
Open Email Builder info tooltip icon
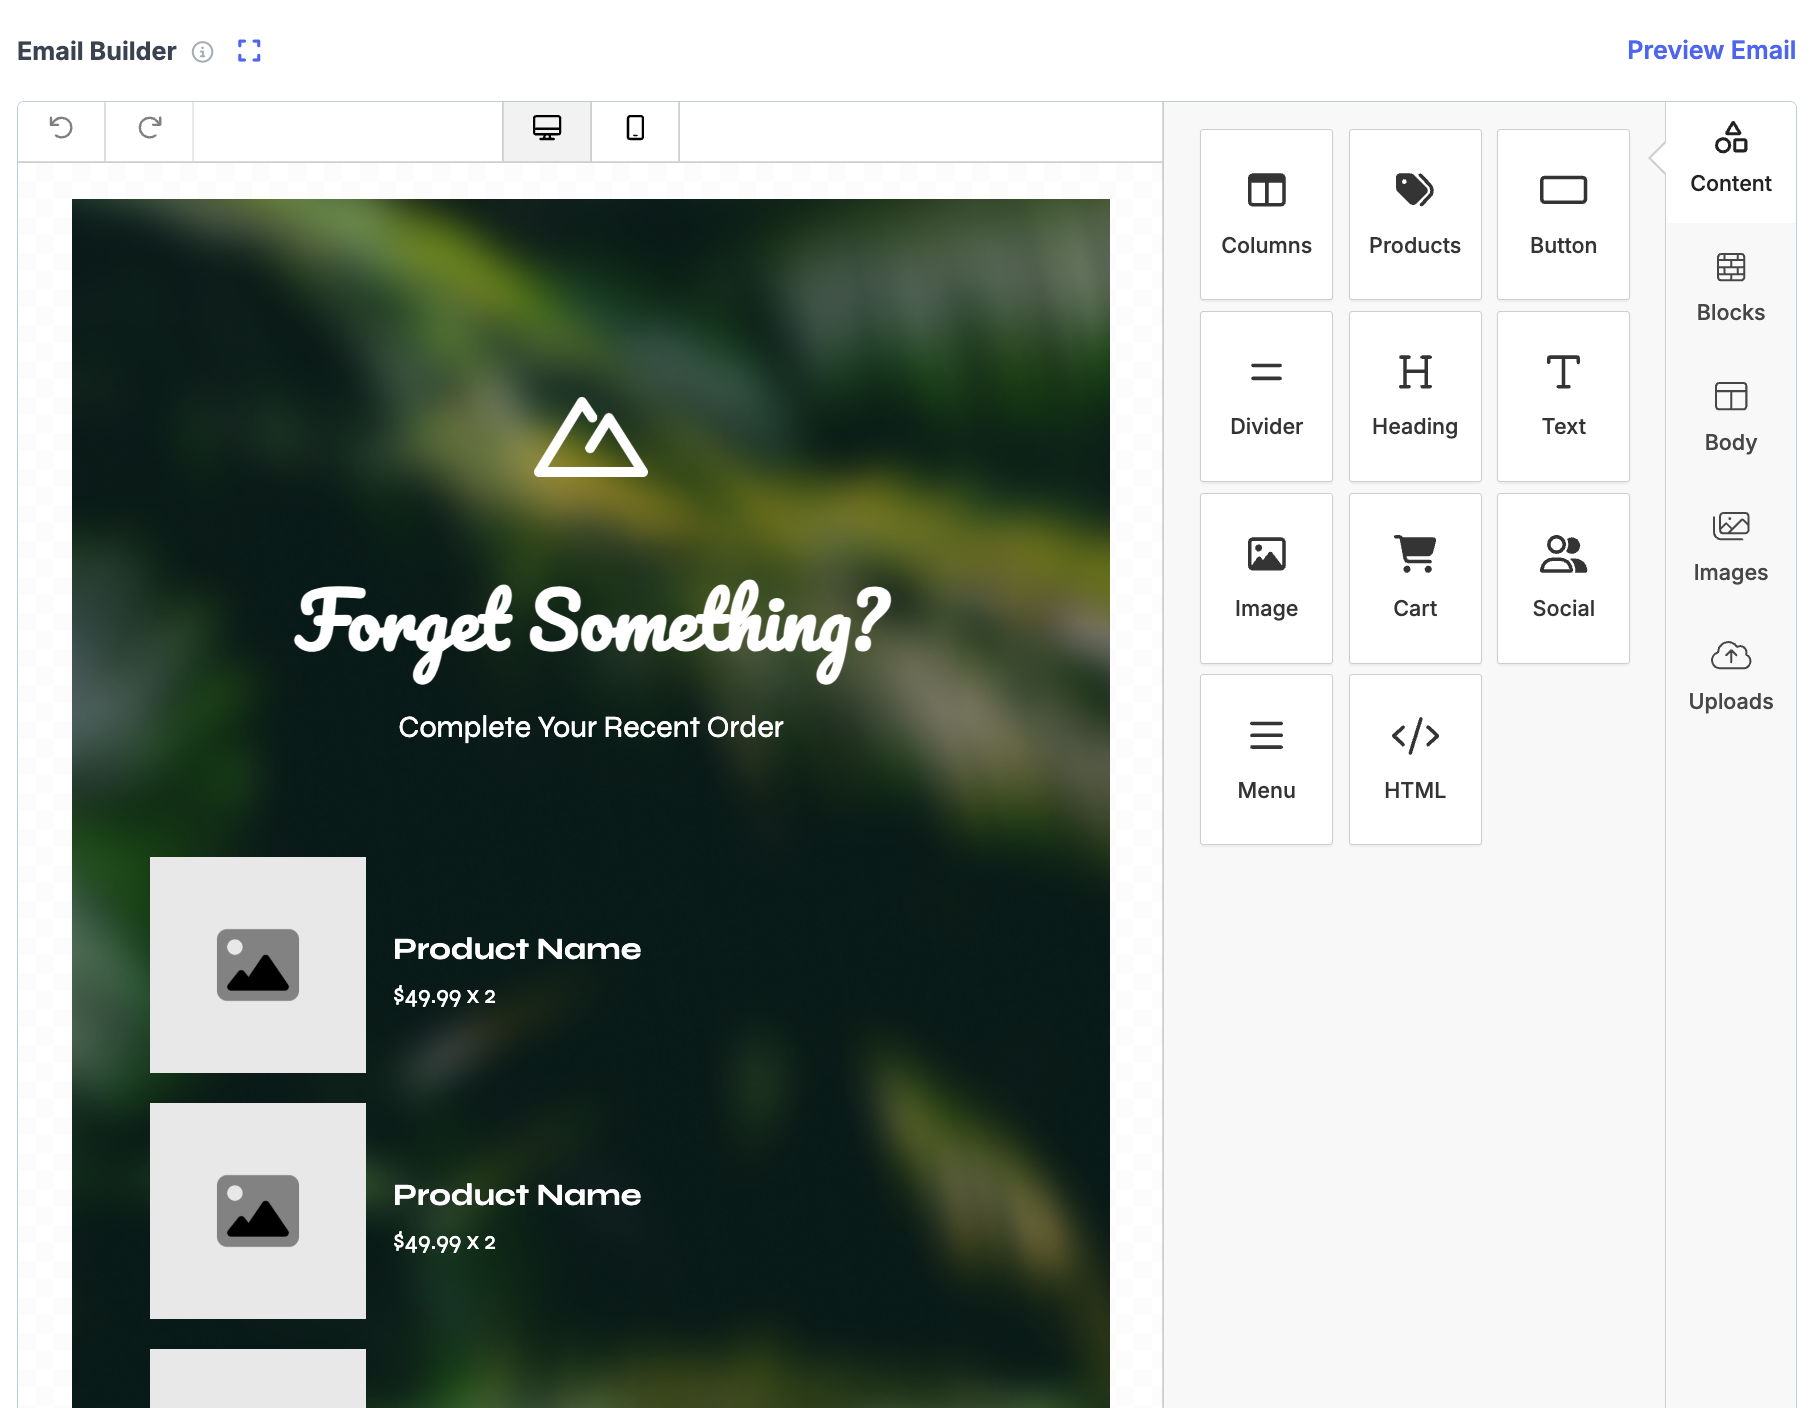point(203,52)
